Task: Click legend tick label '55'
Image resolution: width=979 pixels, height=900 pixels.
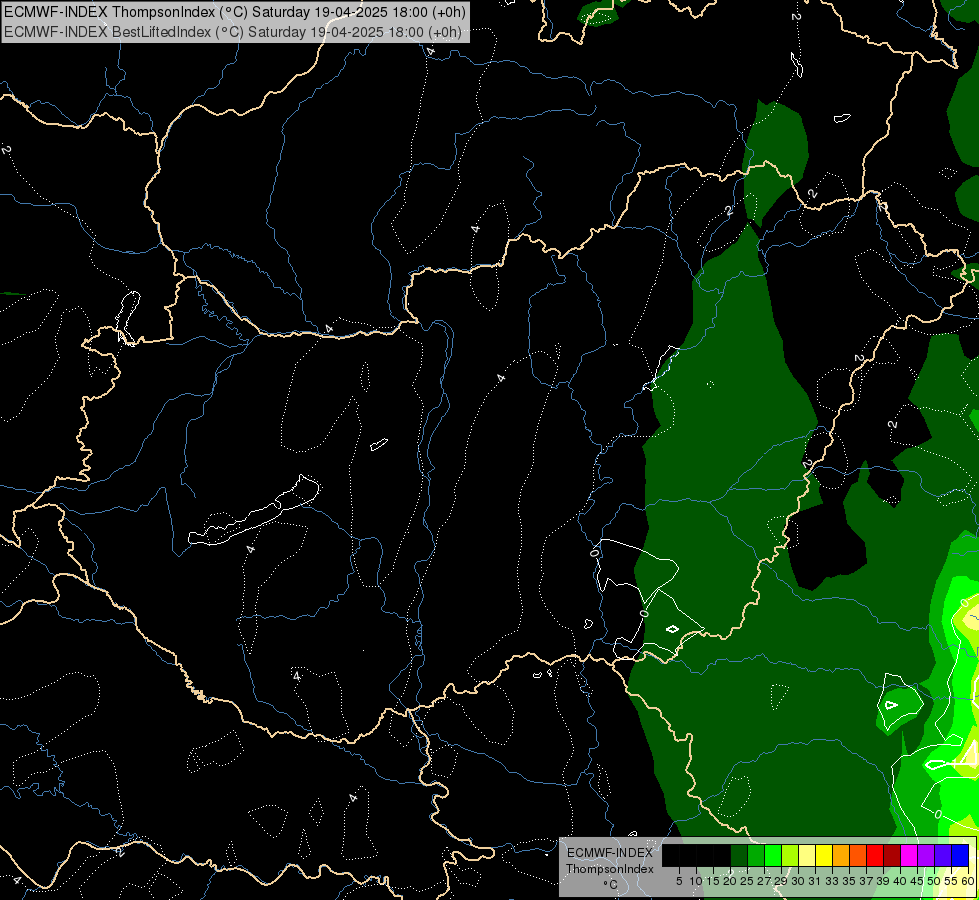Action: click(951, 881)
